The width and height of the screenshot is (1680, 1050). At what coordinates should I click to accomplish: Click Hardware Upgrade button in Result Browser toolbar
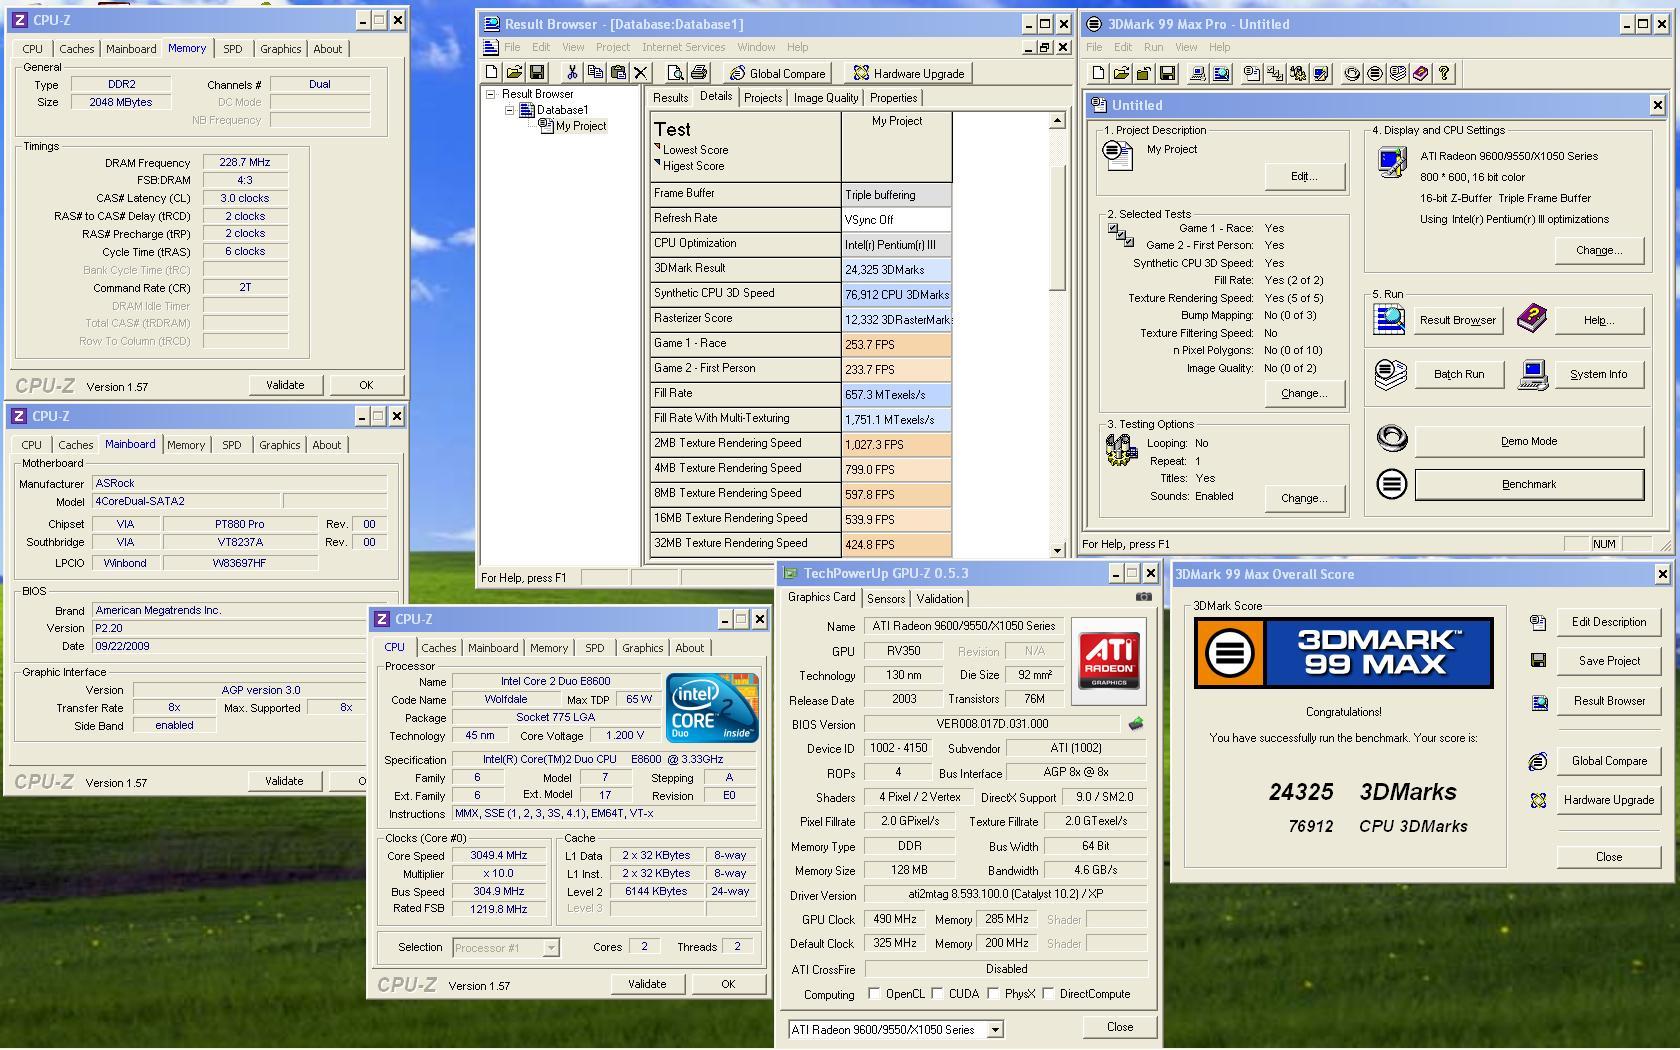point(909,73)
